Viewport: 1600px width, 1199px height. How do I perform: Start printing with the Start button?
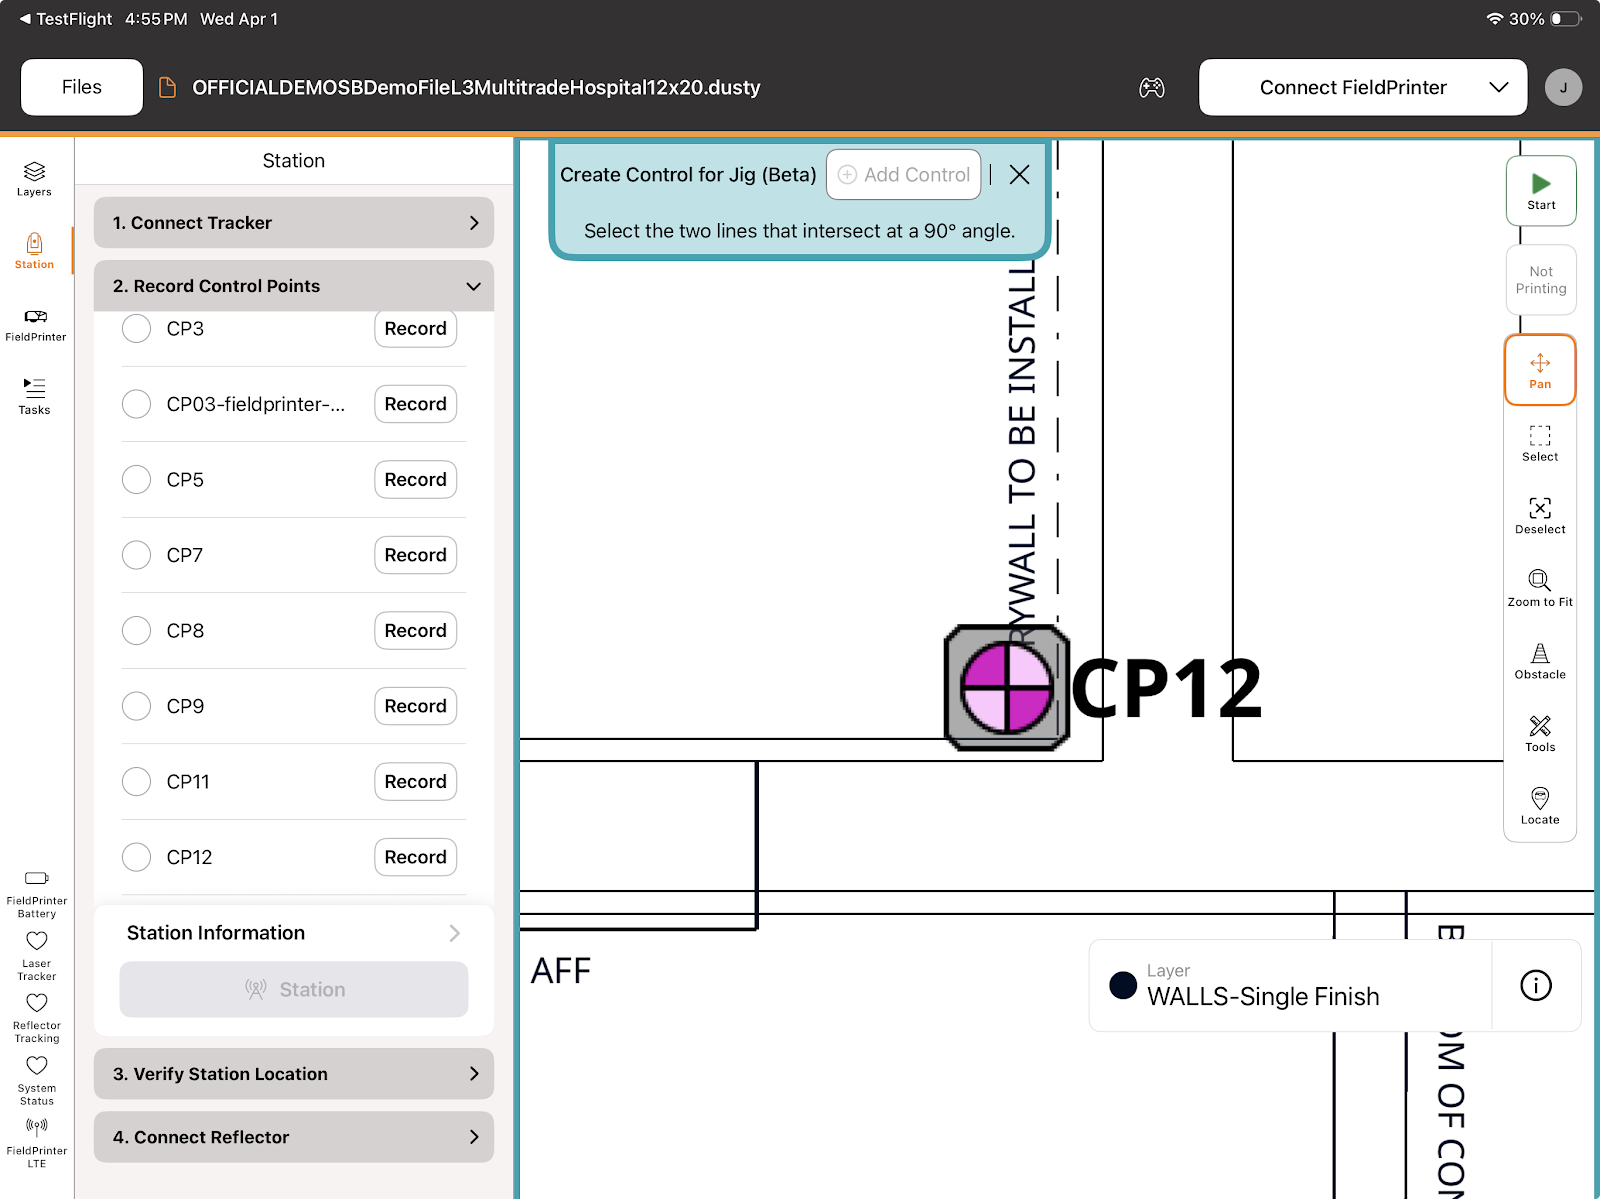(1541, 191)
